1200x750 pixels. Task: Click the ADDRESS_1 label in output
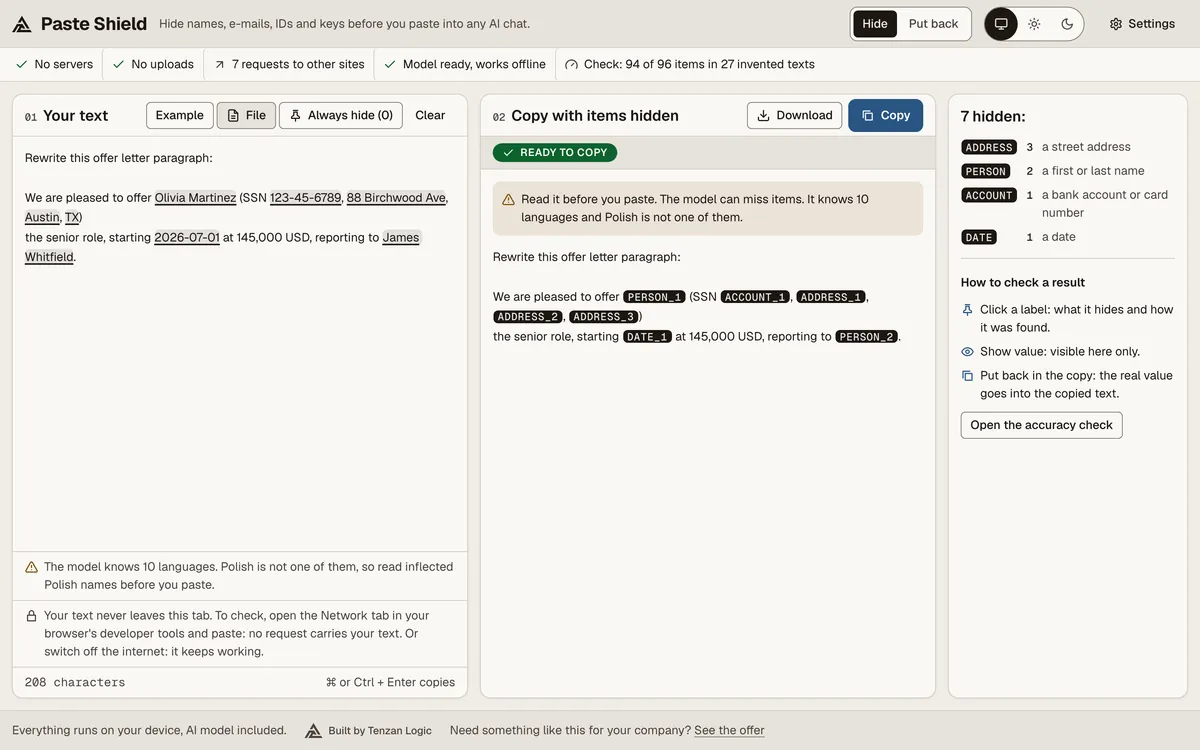coord(831,297)
